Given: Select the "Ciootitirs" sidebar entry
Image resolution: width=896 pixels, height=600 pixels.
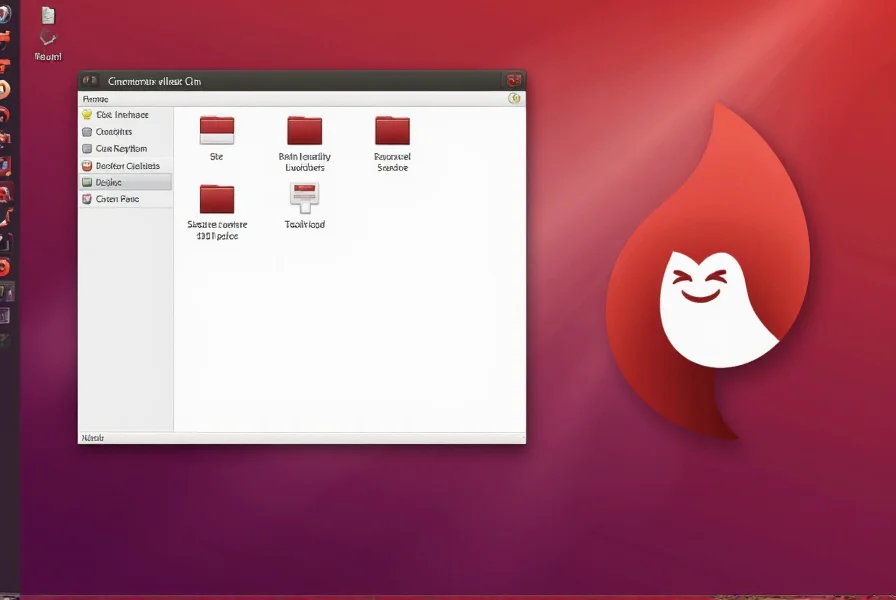Looking at the screenshot, I should (113, 132).
